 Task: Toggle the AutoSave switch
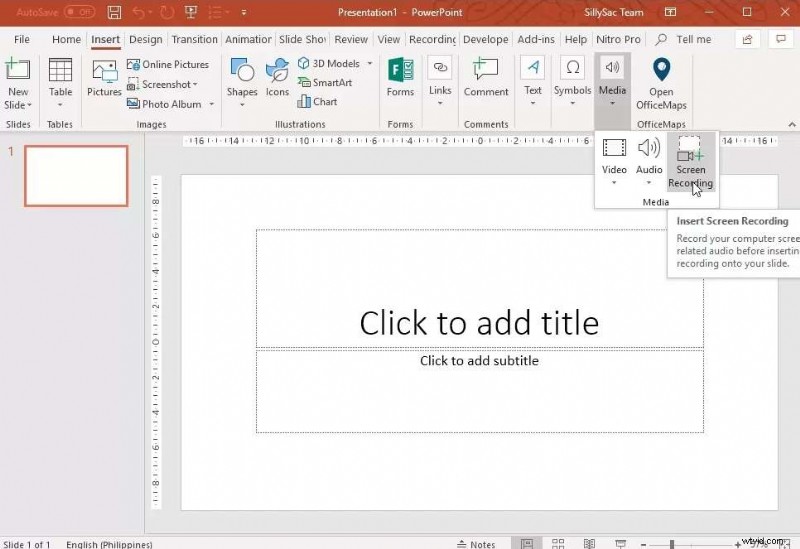pos(79,13)
